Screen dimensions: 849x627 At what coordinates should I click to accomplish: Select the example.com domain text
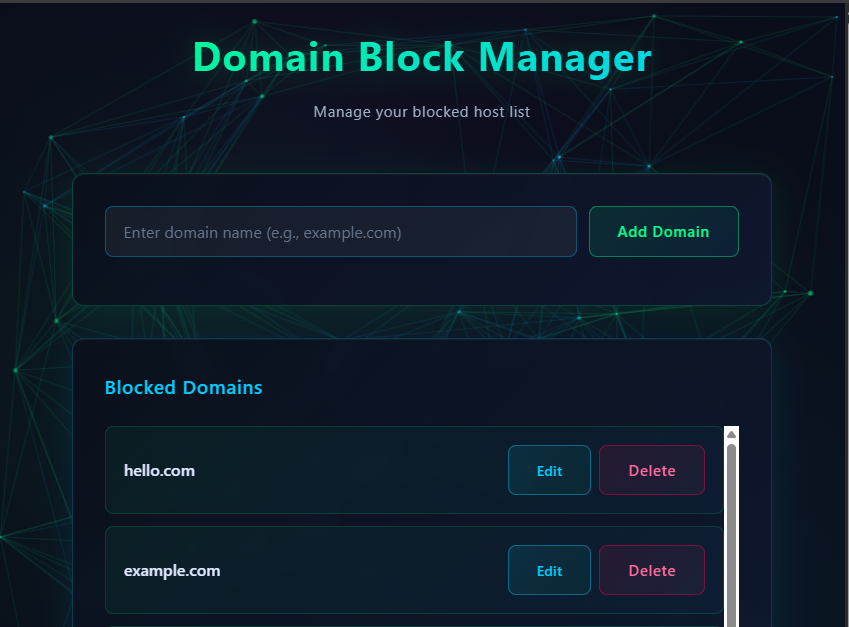coord(172,571)
